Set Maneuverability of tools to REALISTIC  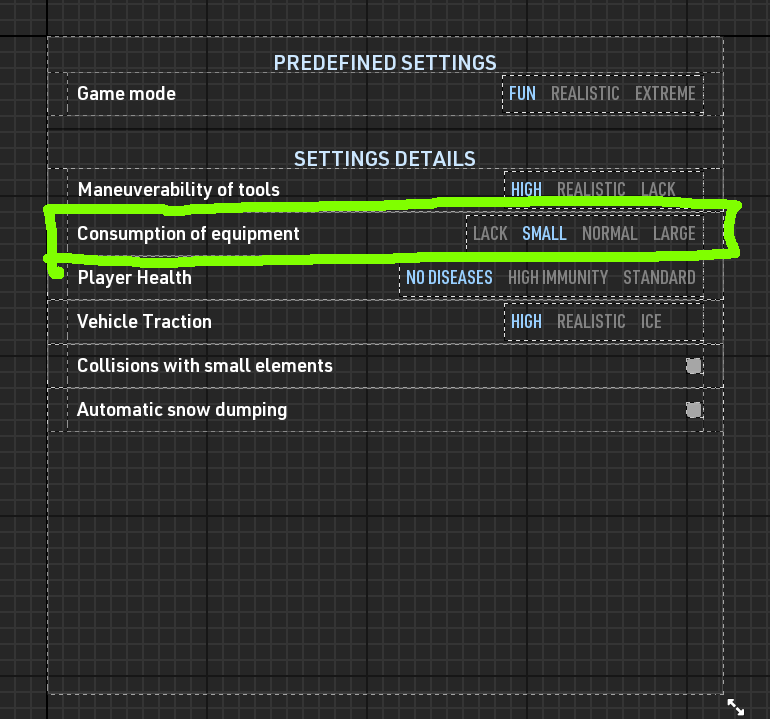coord(591,190)
